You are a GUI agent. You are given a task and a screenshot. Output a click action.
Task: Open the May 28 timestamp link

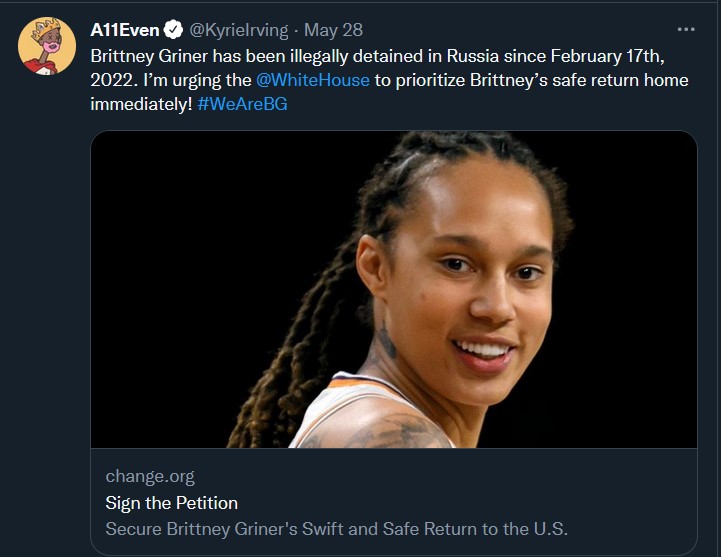[340, 30]
